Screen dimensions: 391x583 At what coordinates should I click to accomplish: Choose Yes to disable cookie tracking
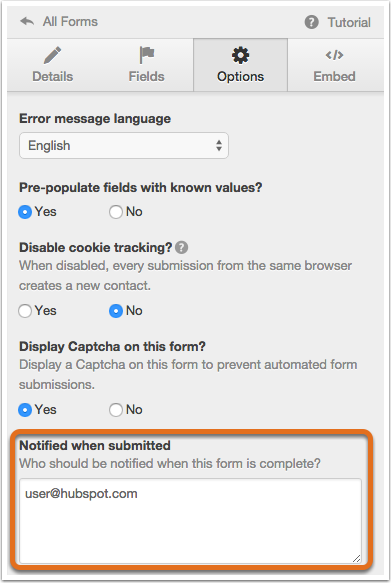coord(25,311)
